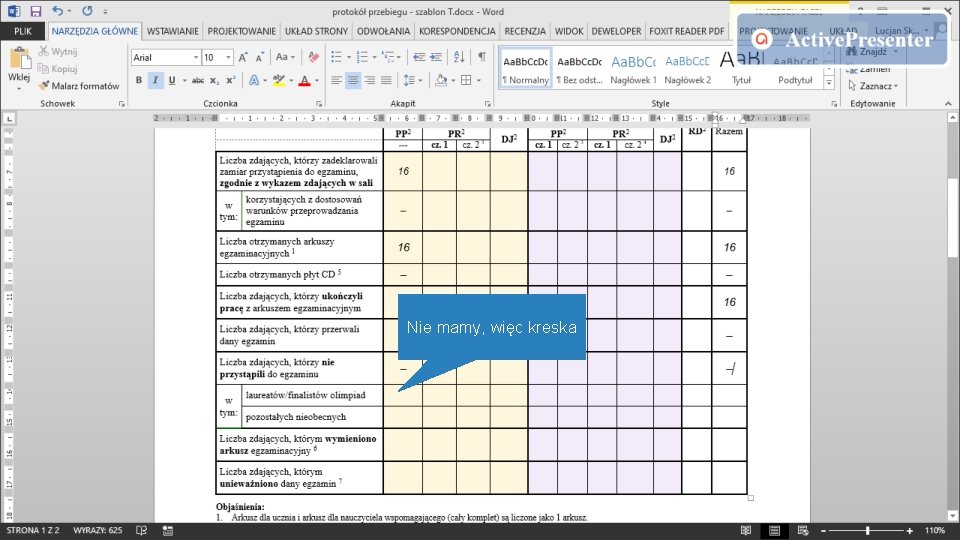Screen dimensions: 960x540
Task: Justify the paragraph text
Action: coord(386,80)
